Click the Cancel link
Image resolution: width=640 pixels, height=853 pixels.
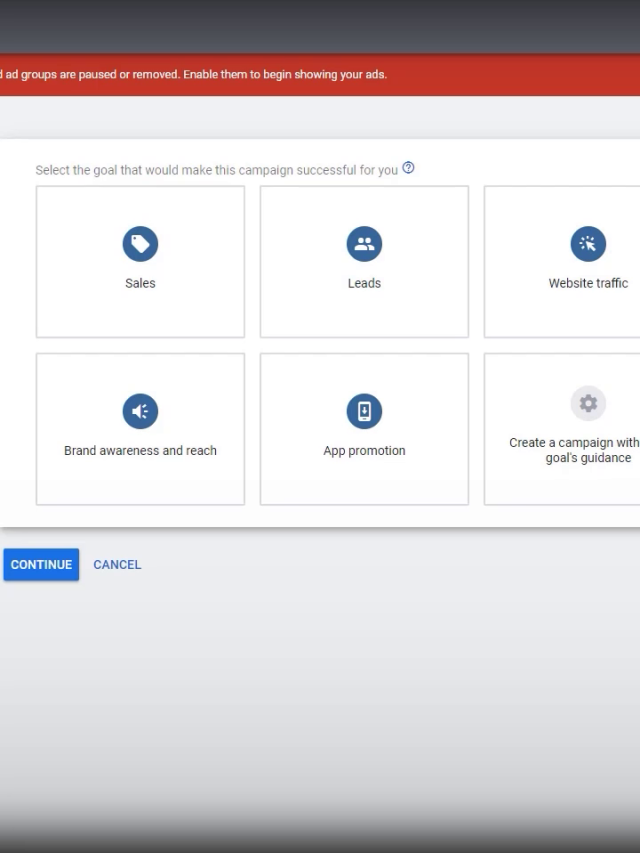[x=117, y=565]
